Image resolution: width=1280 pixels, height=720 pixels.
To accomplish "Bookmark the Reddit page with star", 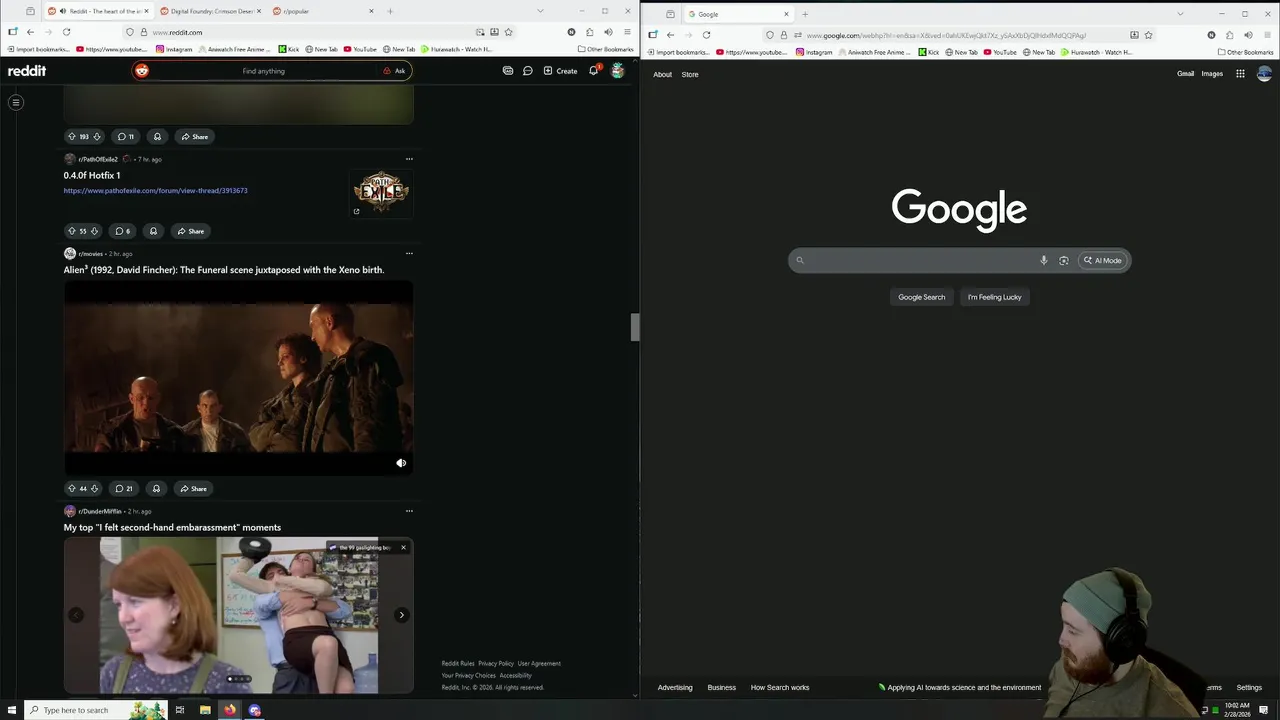I will 508,32.
